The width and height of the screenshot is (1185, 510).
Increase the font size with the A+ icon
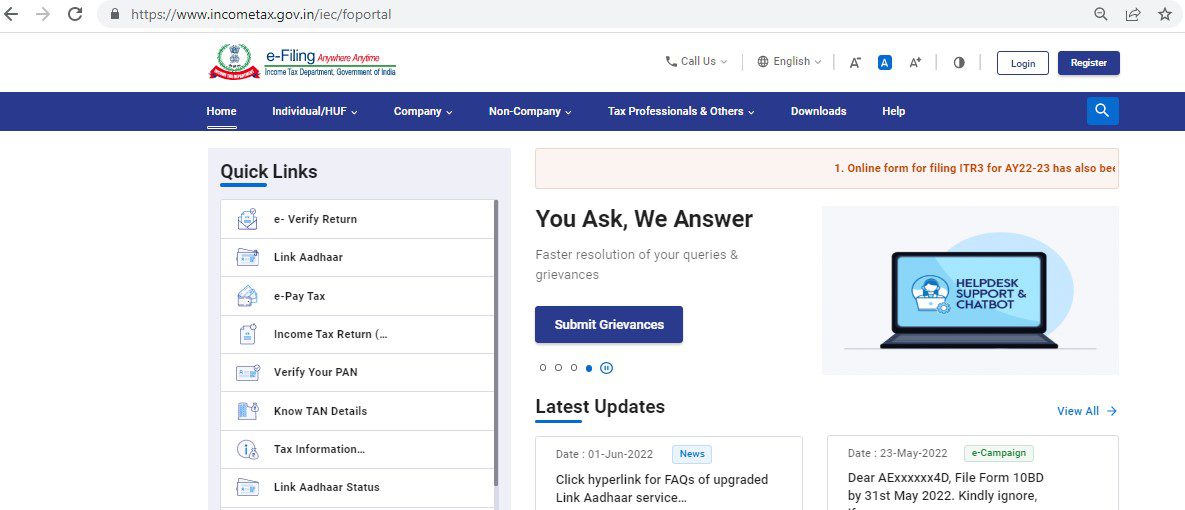click(x=914, y=63)
